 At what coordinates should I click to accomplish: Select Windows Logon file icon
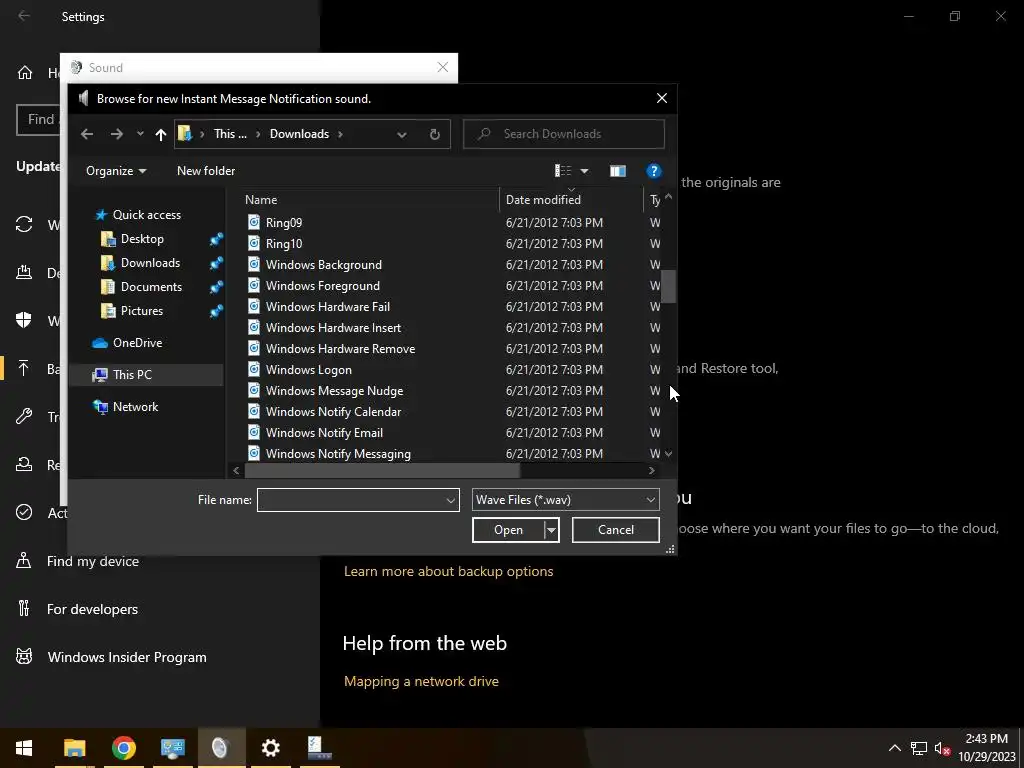point(254,369)
